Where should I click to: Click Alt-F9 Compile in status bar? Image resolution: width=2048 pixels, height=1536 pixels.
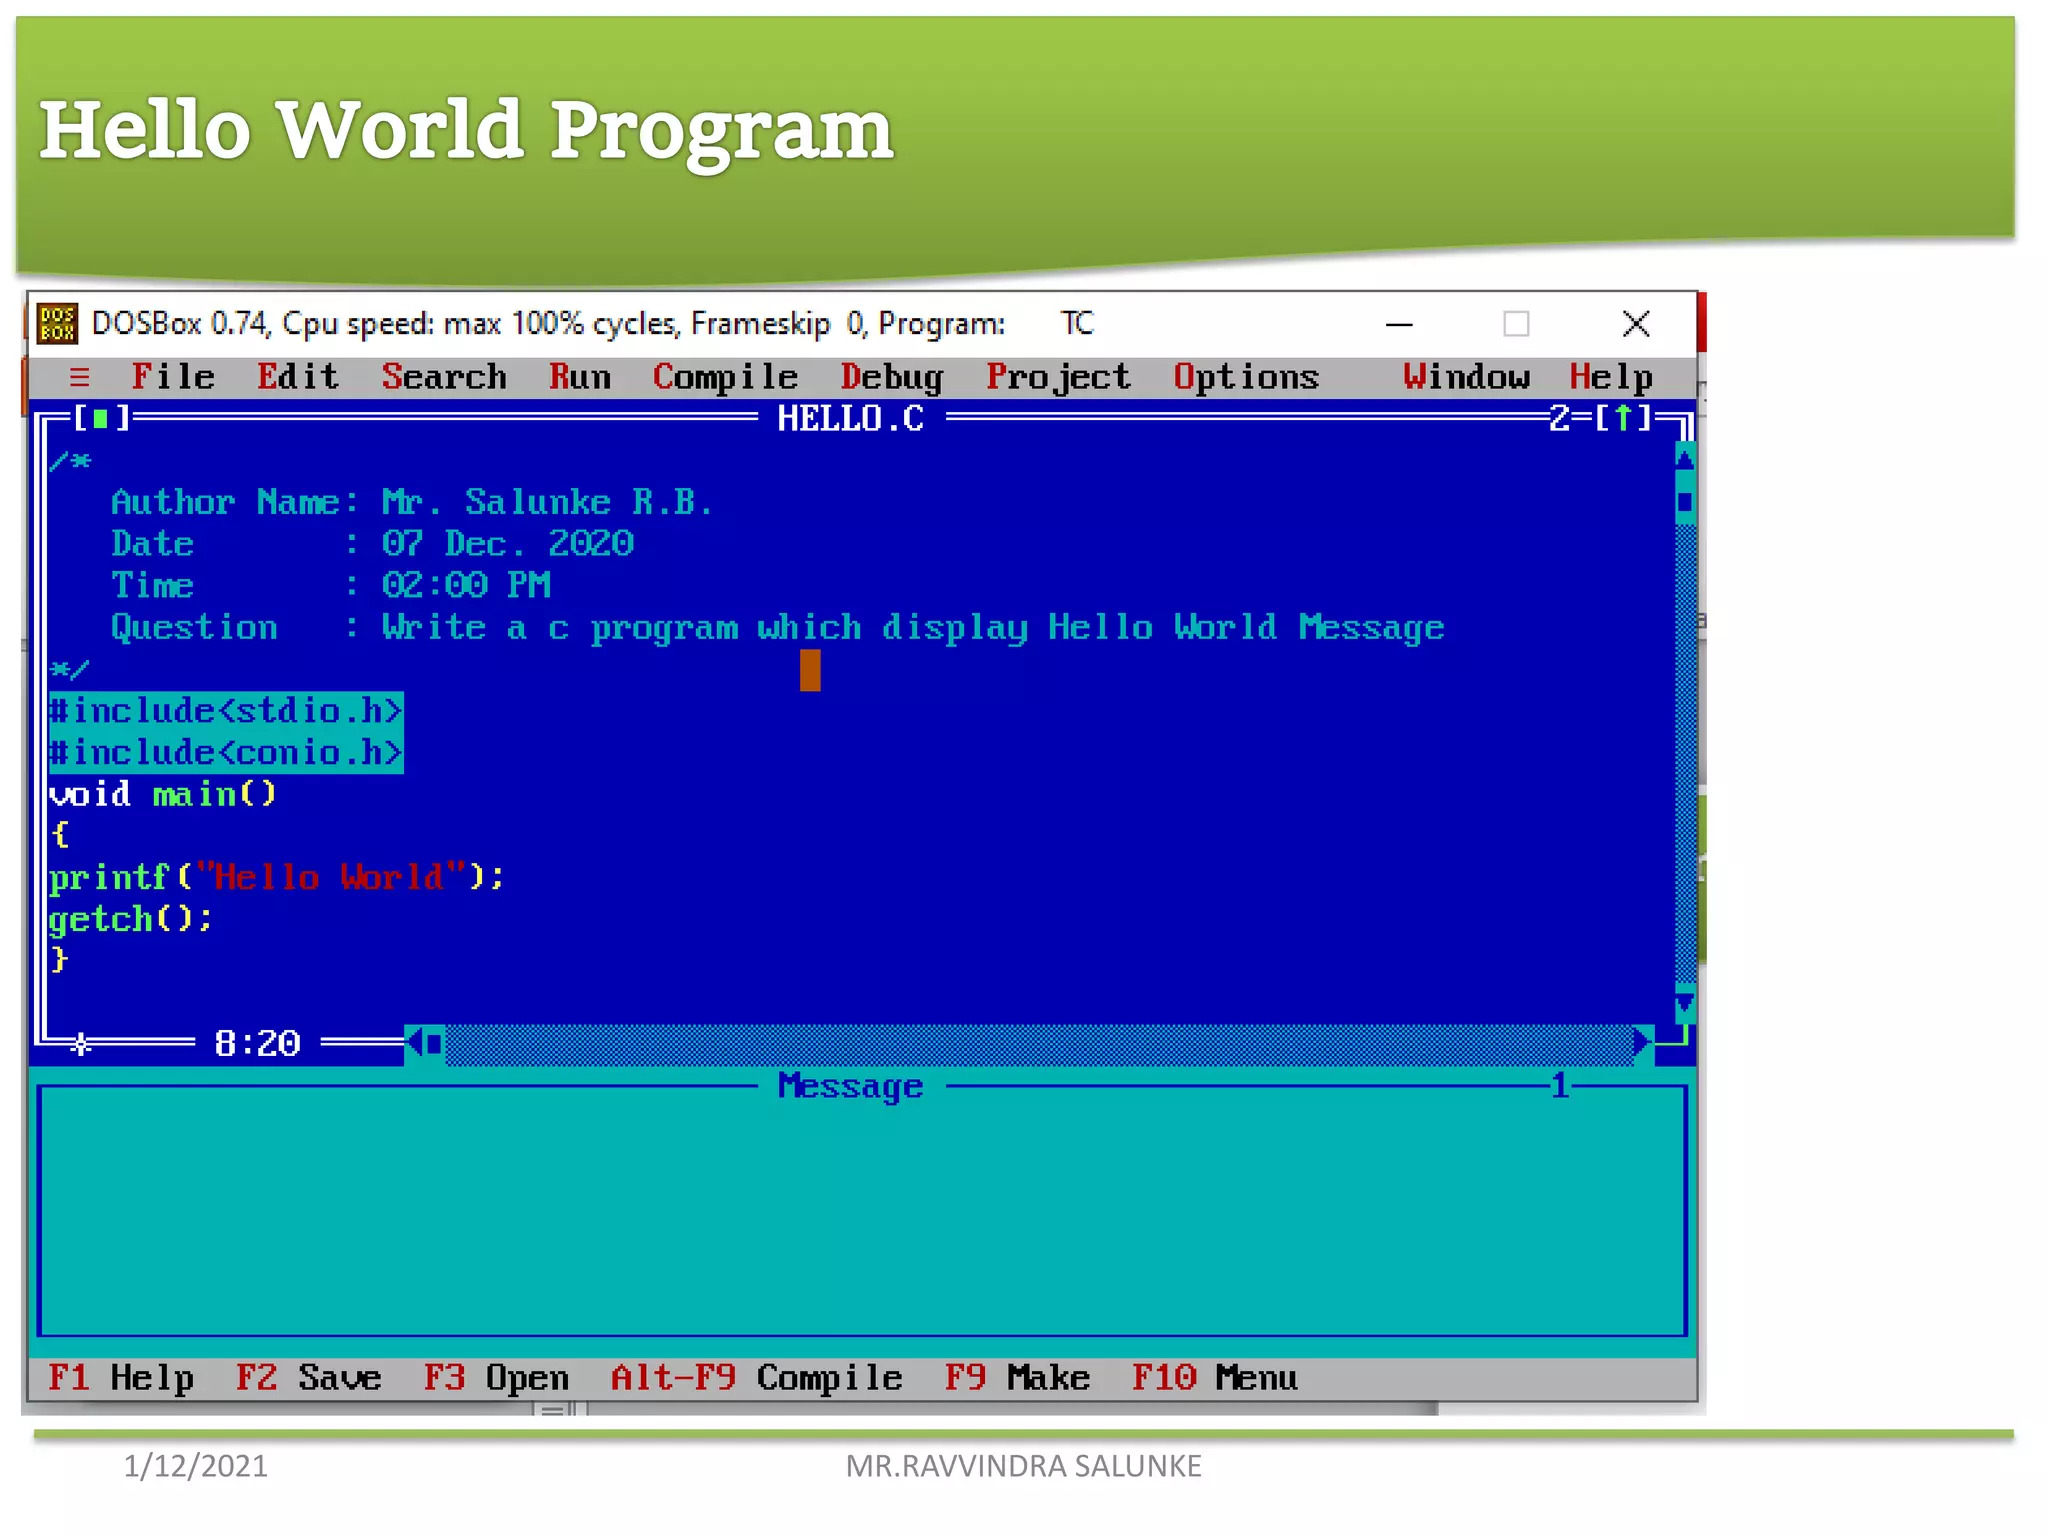[x=756, y=1378]
